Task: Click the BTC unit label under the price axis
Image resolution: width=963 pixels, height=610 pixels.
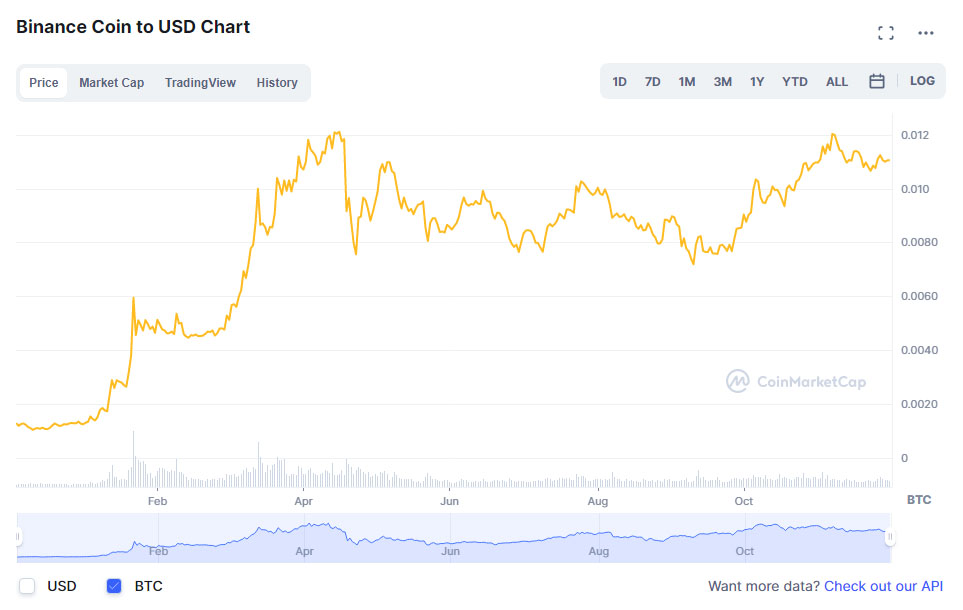Action: pos(919,500)
